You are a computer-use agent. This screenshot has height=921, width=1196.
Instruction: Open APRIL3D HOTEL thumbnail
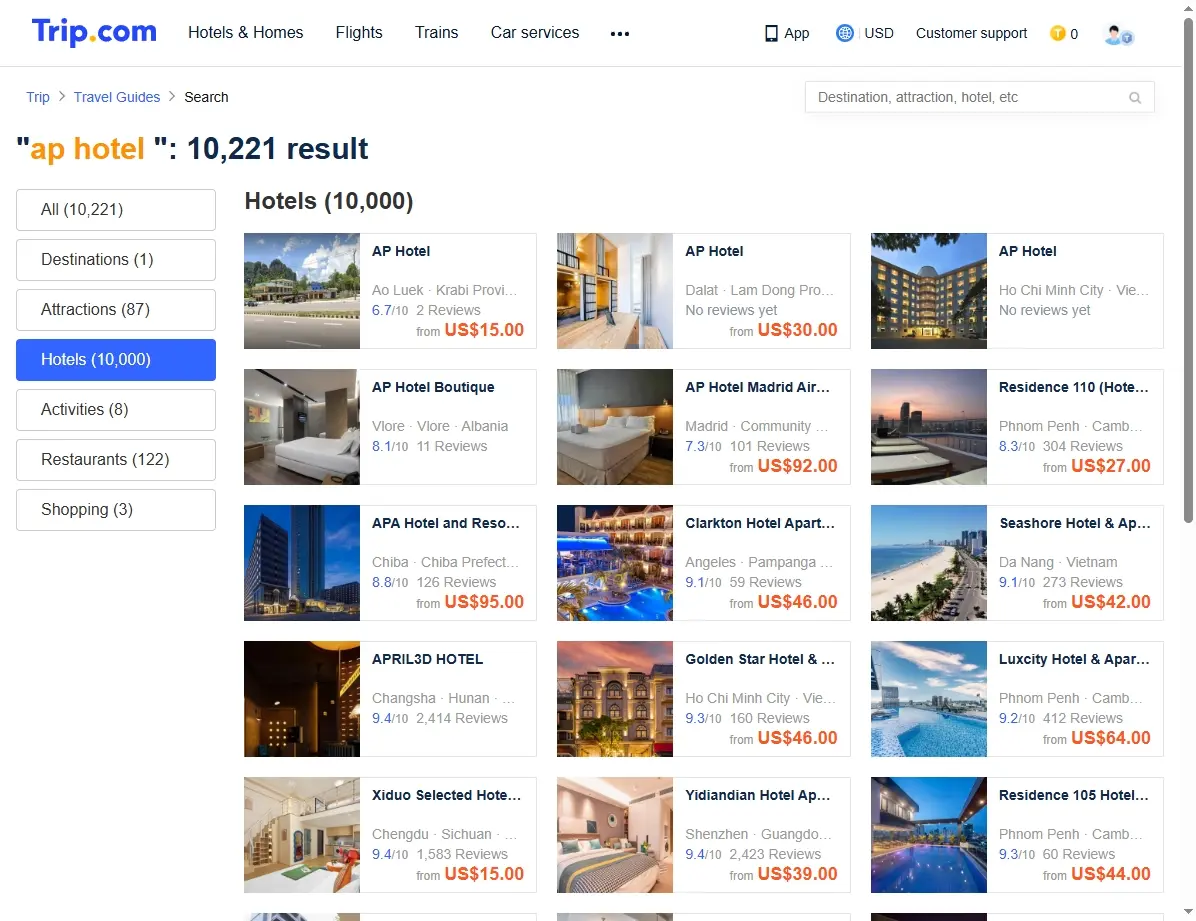pyautogui.click(x=302, y=699)
